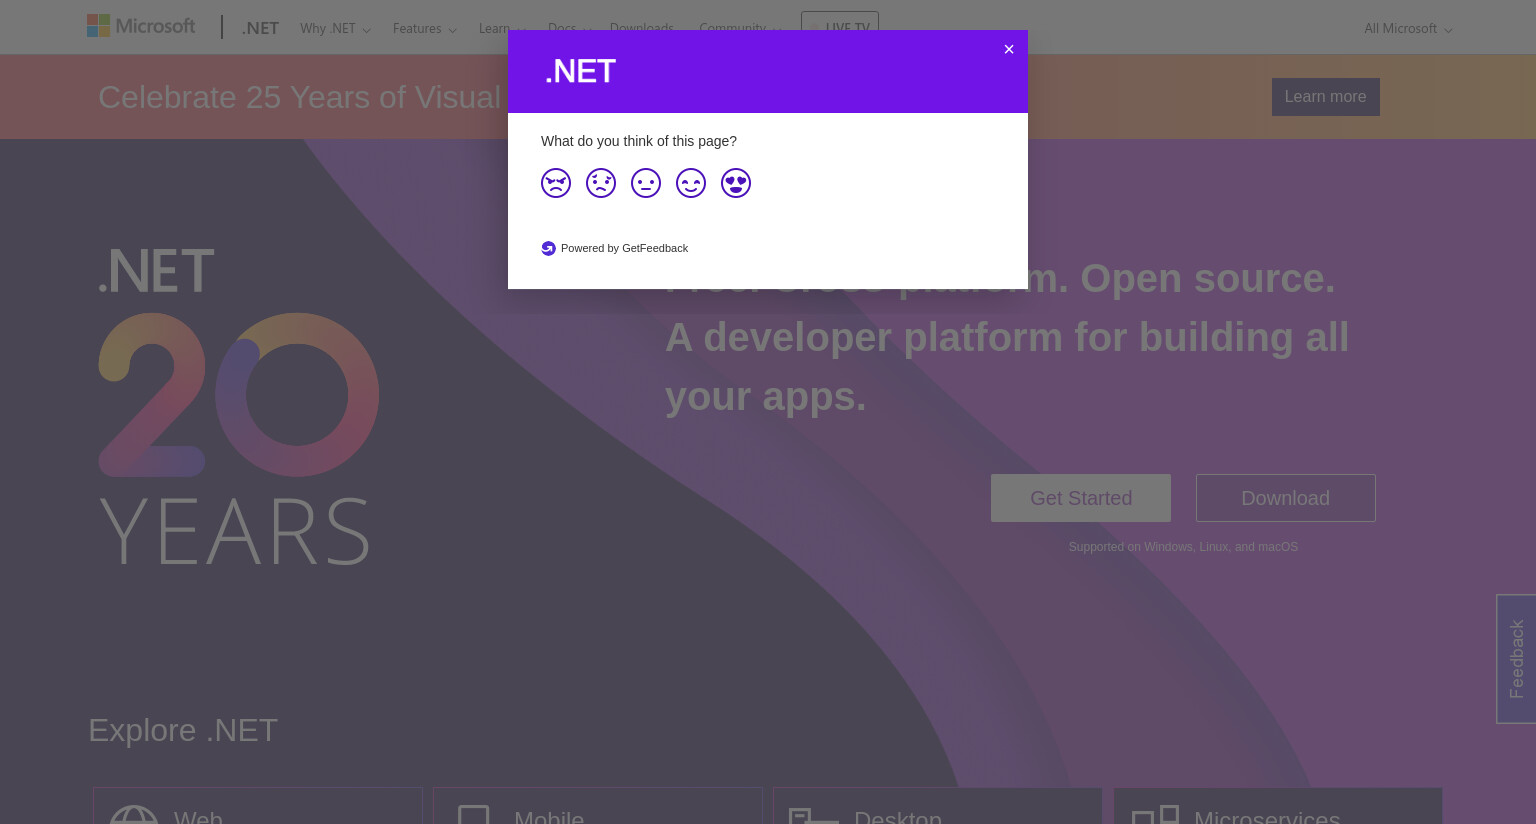Click the Get Started button

[1081, 498]
